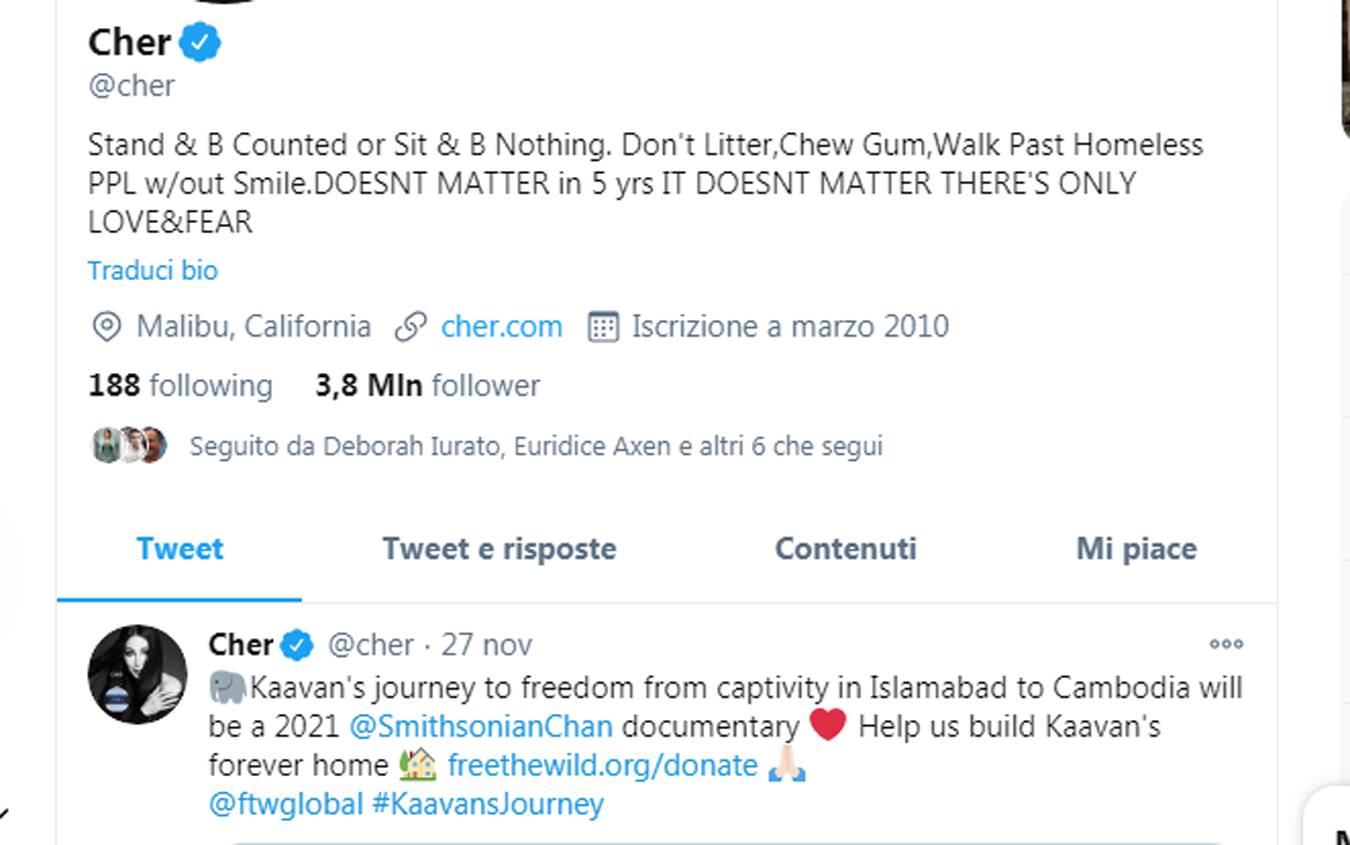Open the three-dot more menu on tweet
Image resolution: width=1350 pixels, height=845 pixels.
[x=1226, y=644]
